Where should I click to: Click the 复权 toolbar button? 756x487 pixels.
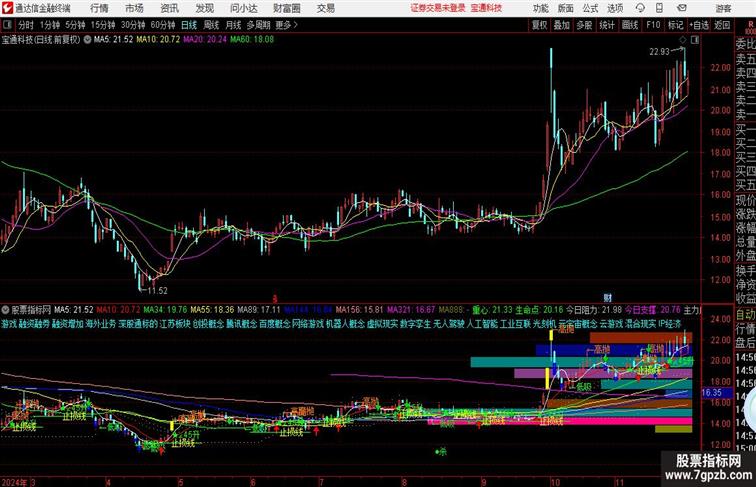(x=540, y=25)
